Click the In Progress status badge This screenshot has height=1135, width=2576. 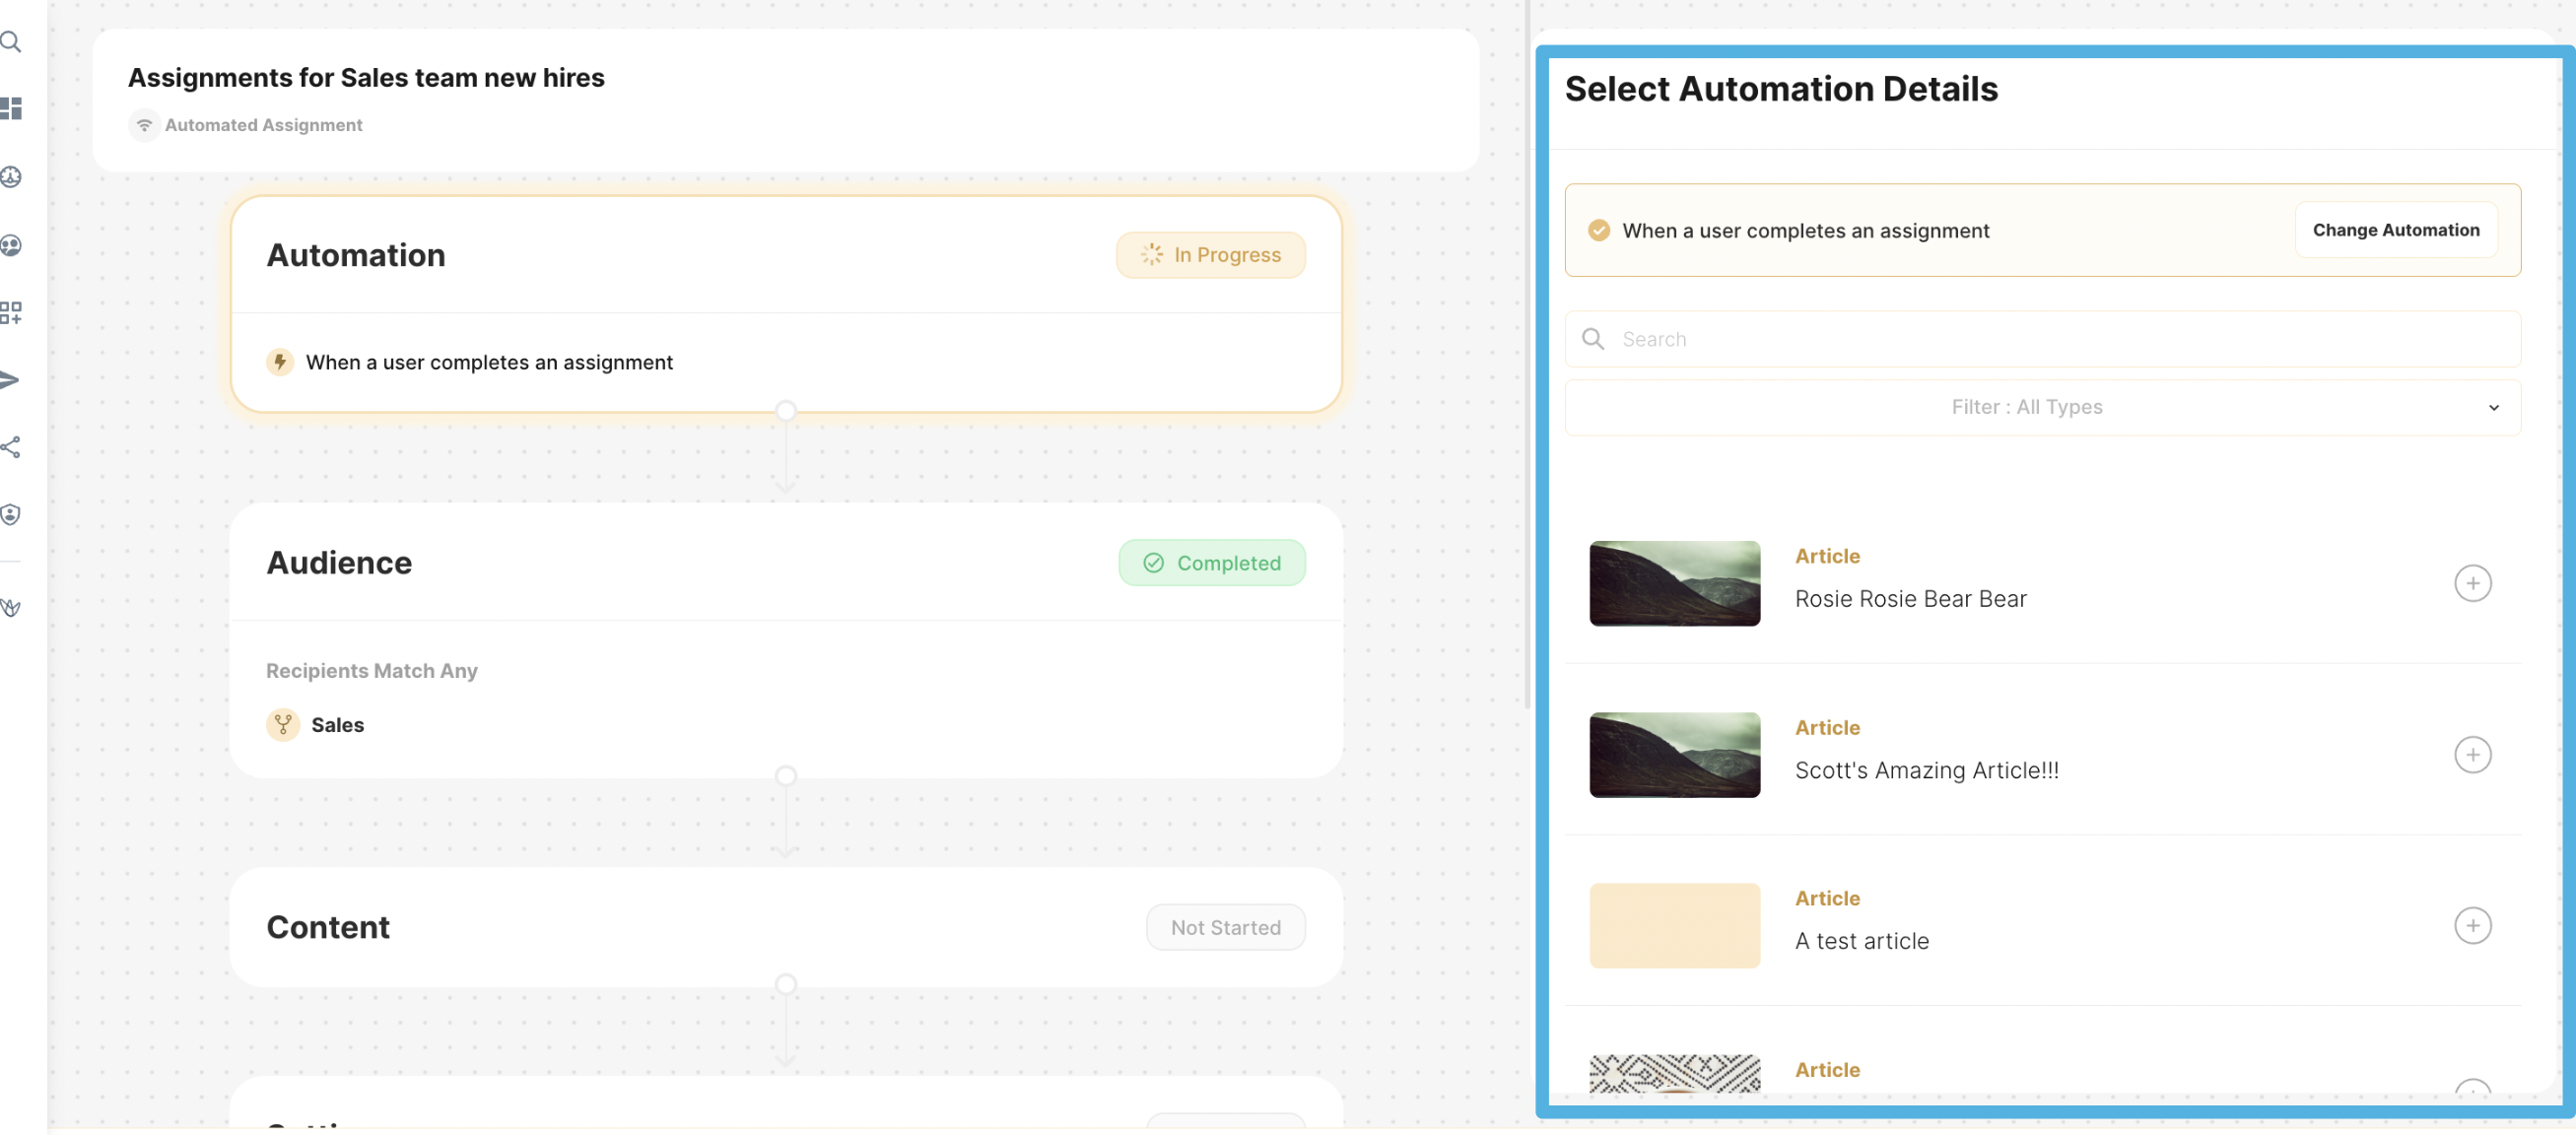coord(1210,255)
